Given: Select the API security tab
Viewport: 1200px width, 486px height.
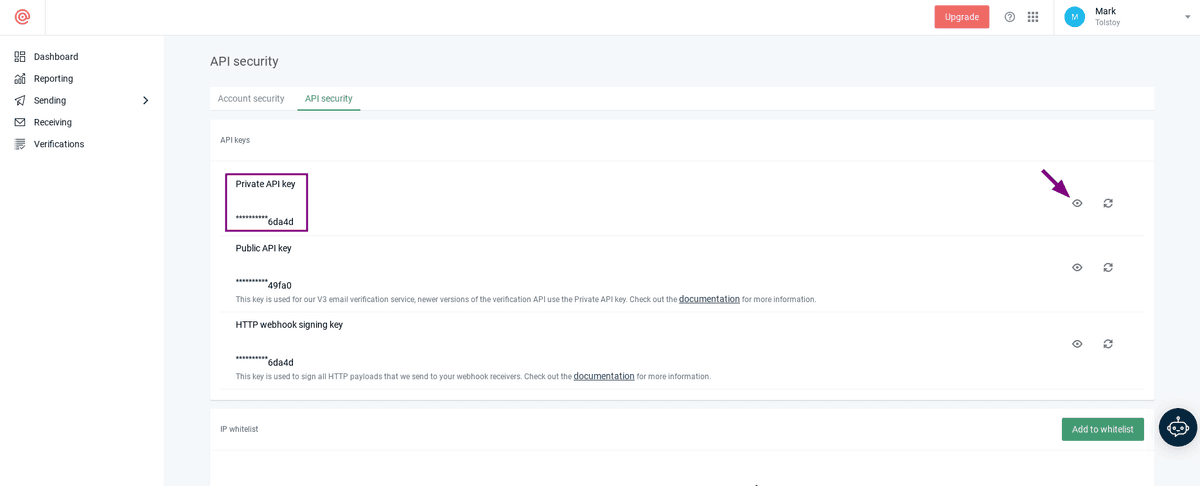Looking at the screenshot, I should pyautogui.click(x=328, y=99).
